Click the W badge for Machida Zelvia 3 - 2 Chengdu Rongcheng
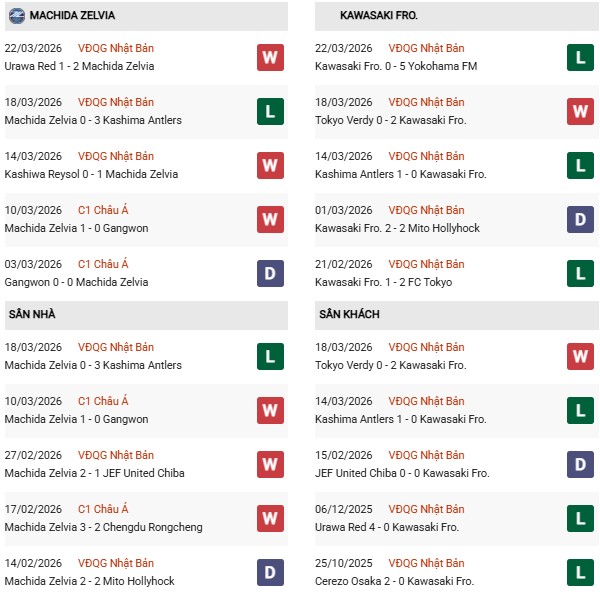This screenshot has width=600, height=595. (x=270, y=518)
